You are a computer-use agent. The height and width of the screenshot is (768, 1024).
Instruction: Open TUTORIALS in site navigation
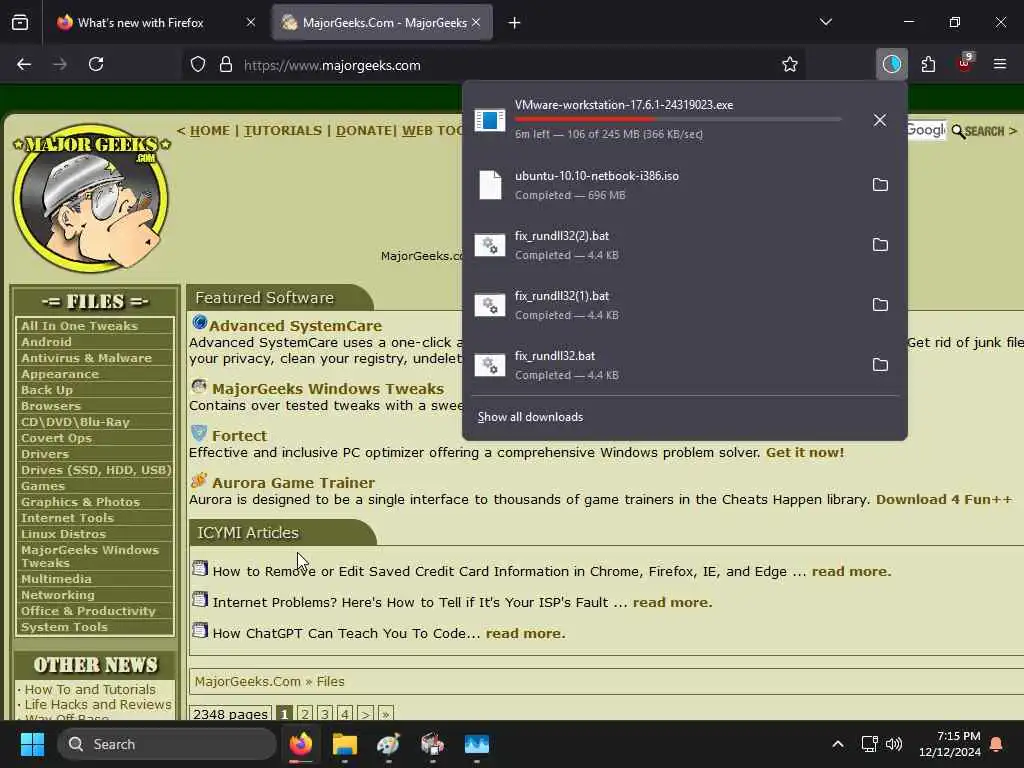(x=283, y=131)
